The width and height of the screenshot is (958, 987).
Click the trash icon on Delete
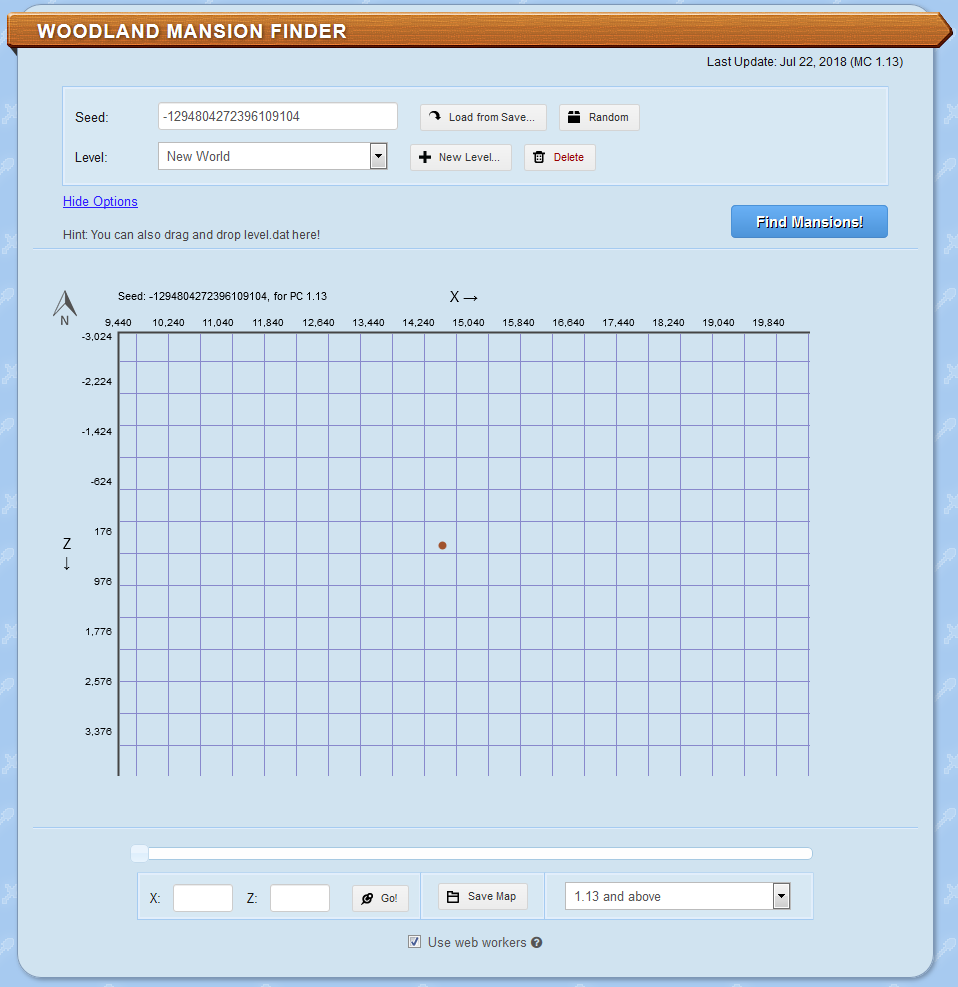pos(539,157)
